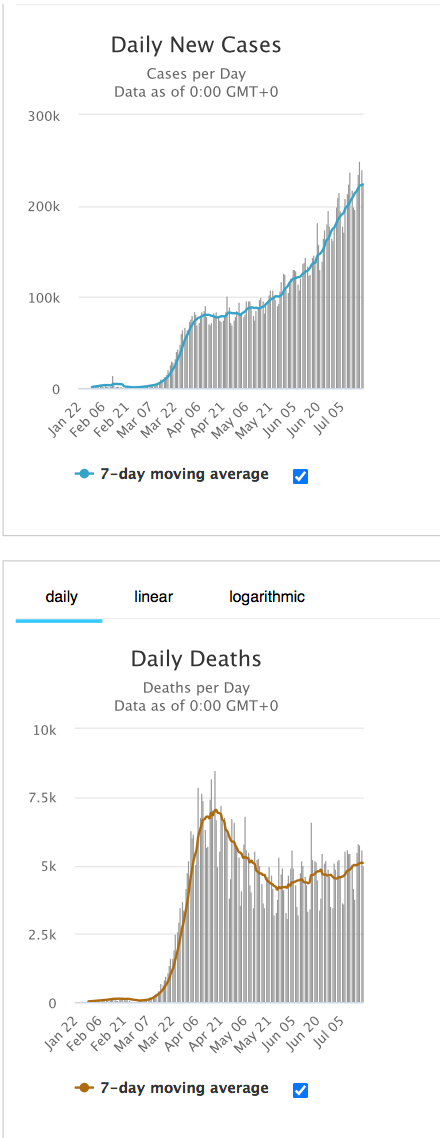Switch to the logarithmic tab
Screen dimensions: 440x1138
click(x=266, y=597)
